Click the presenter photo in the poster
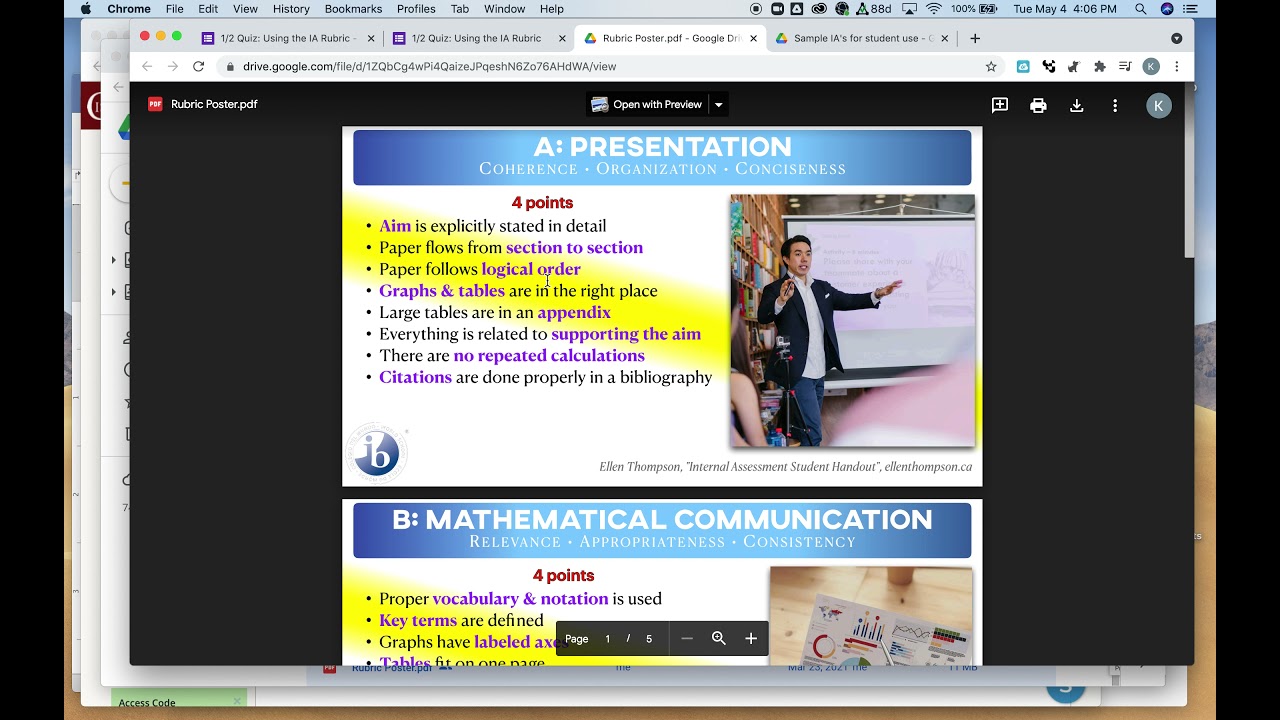This screenshot has width=1280, height=720. point(852,320)
